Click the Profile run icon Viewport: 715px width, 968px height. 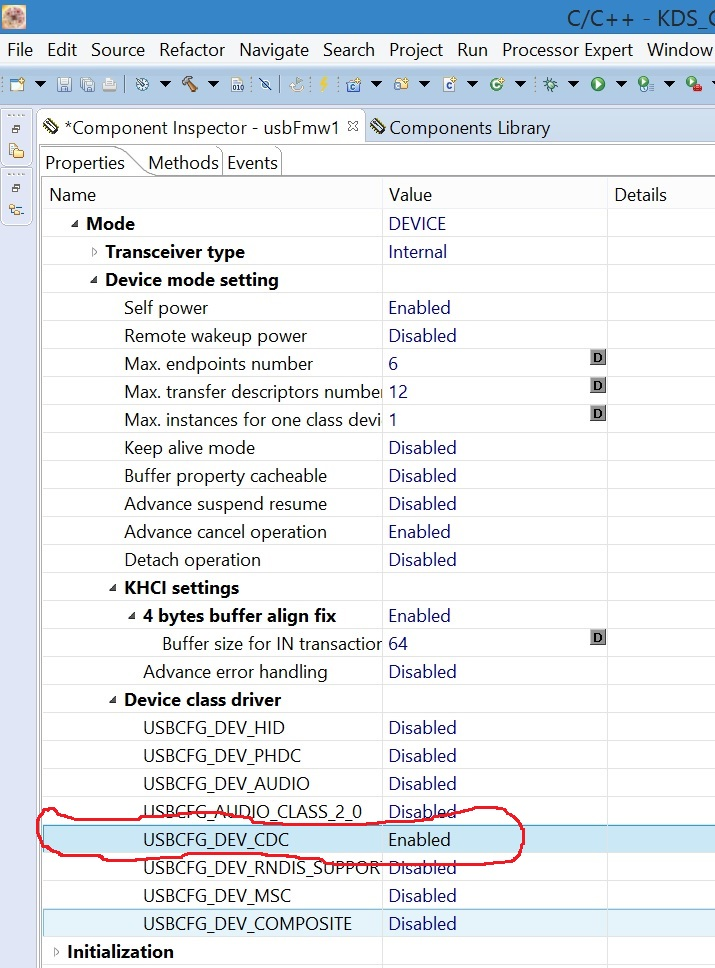(x=645, y=84)
